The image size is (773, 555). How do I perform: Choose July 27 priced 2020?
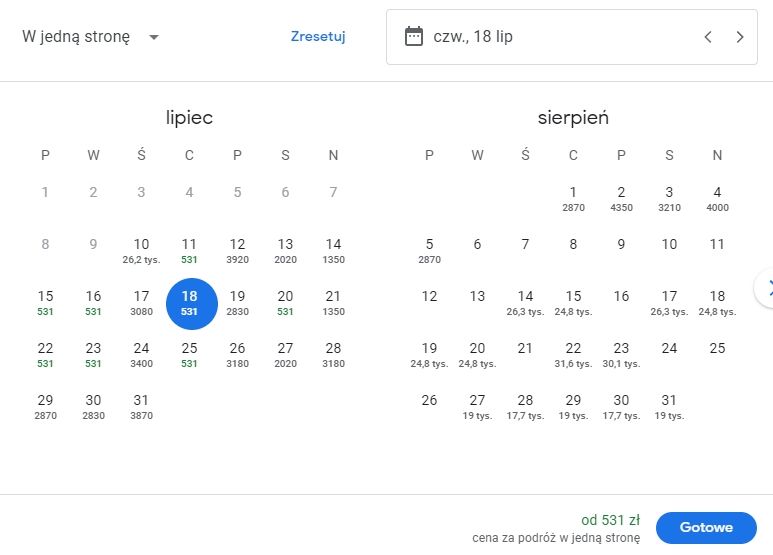click(285, 355)
